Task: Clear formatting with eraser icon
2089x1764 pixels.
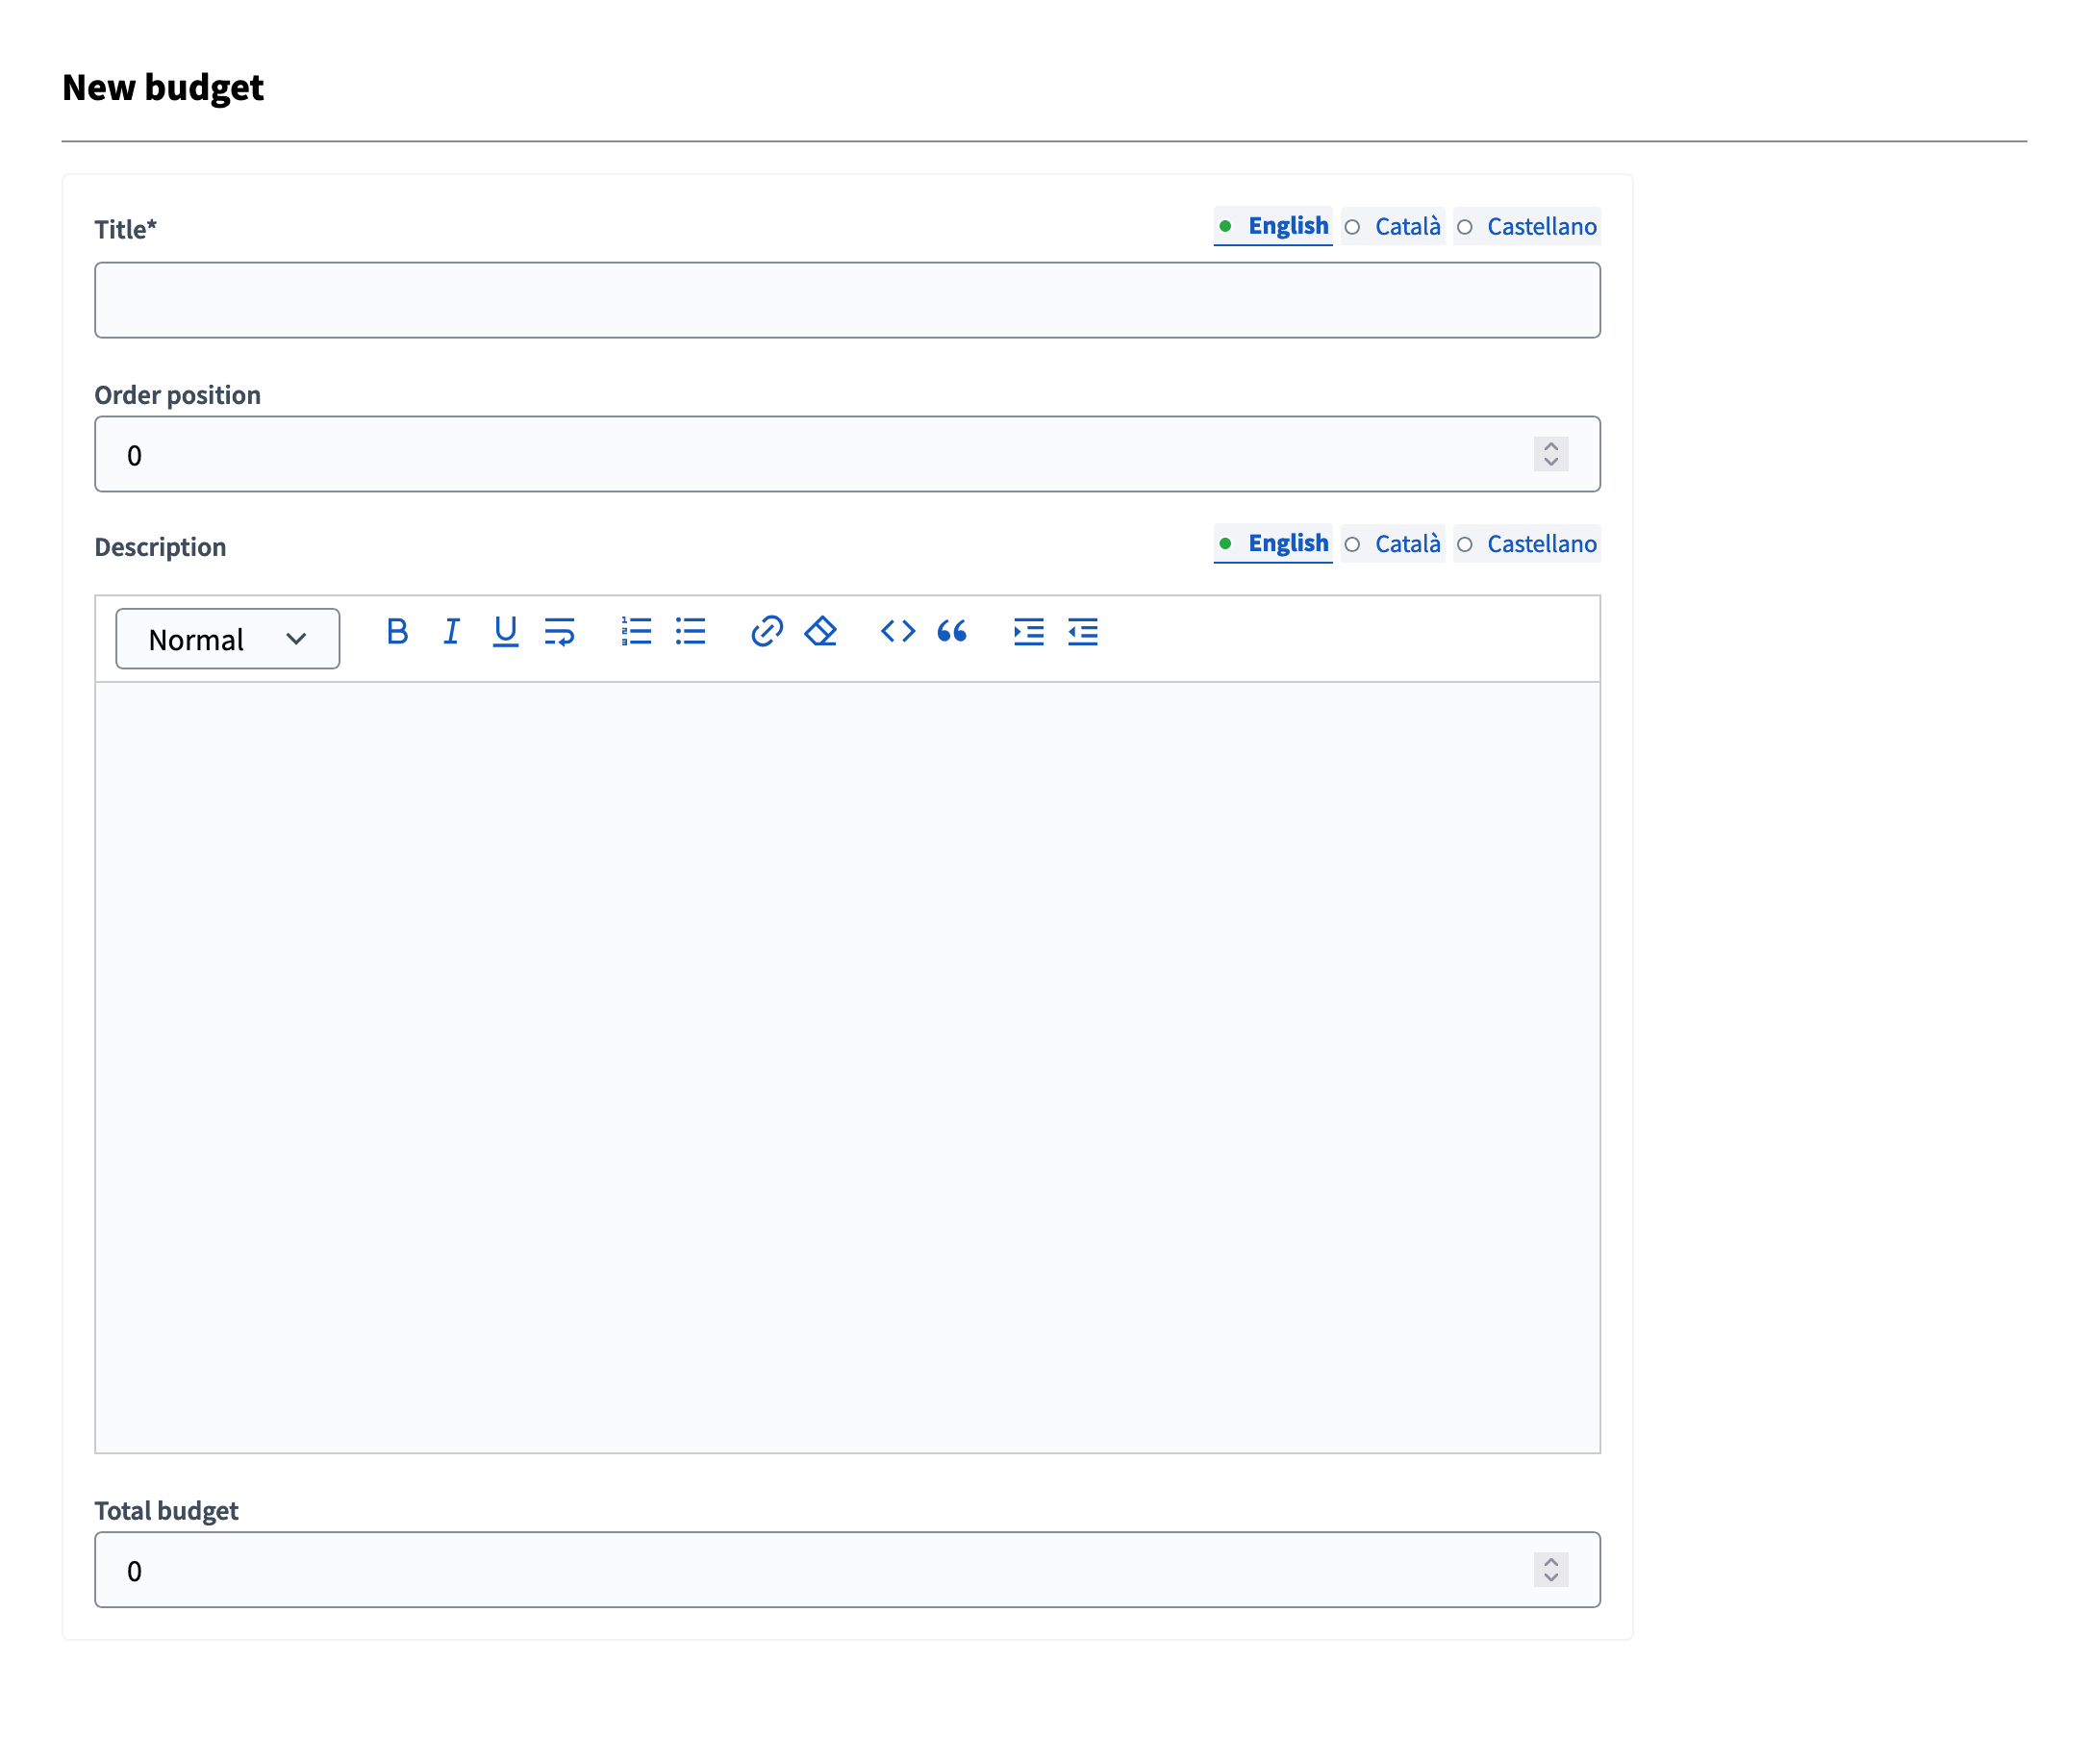Action: point(820,632)
